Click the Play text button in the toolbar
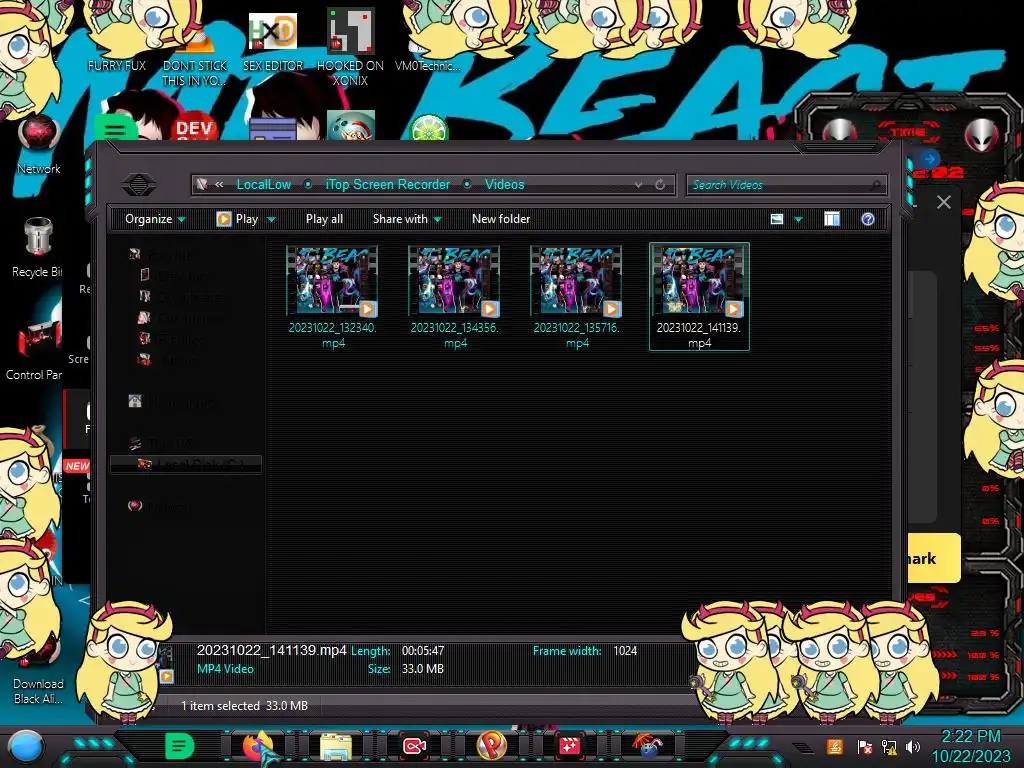Screen dimensions: 1024x768 click(x=247, y=219)
